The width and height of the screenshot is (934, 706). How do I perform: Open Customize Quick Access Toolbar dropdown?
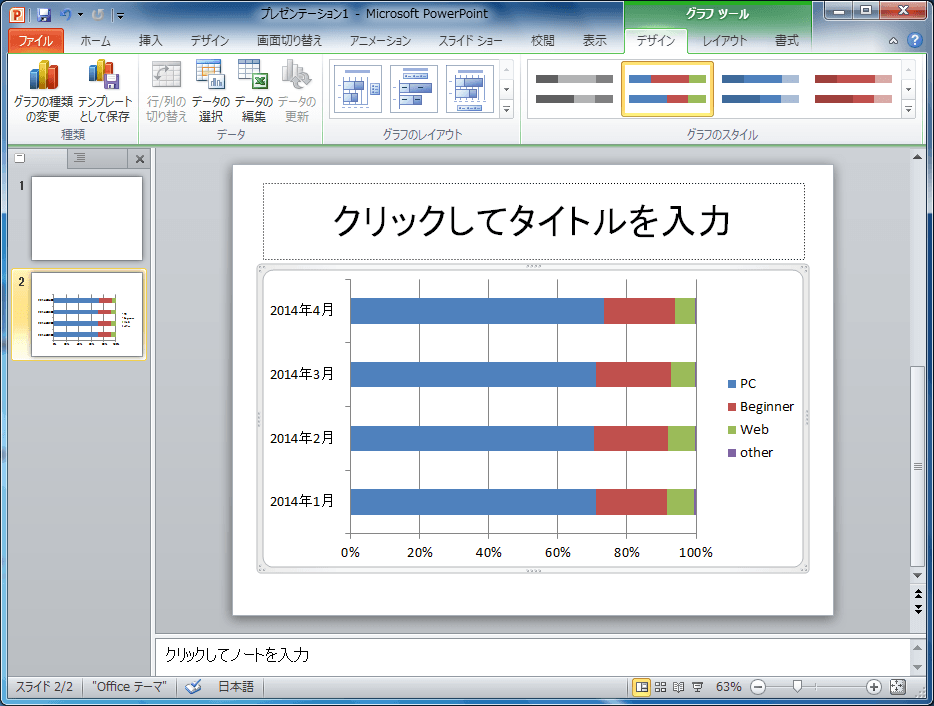pos(120,15)
